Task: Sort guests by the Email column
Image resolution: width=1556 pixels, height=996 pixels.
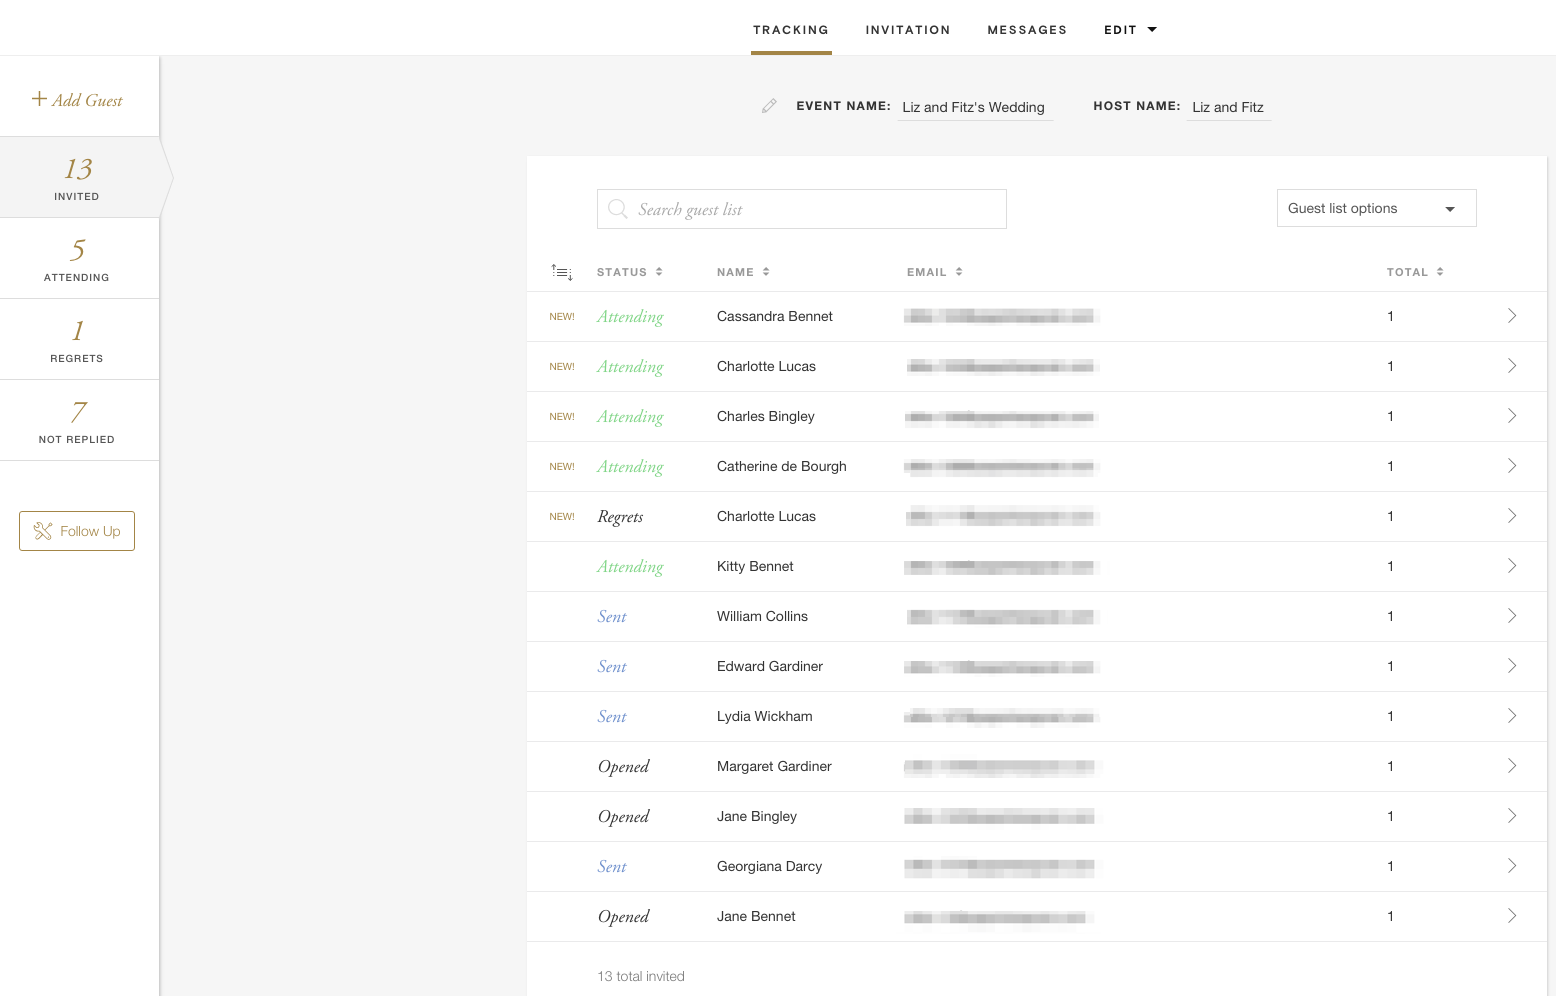Action: (x=934, y=272)
